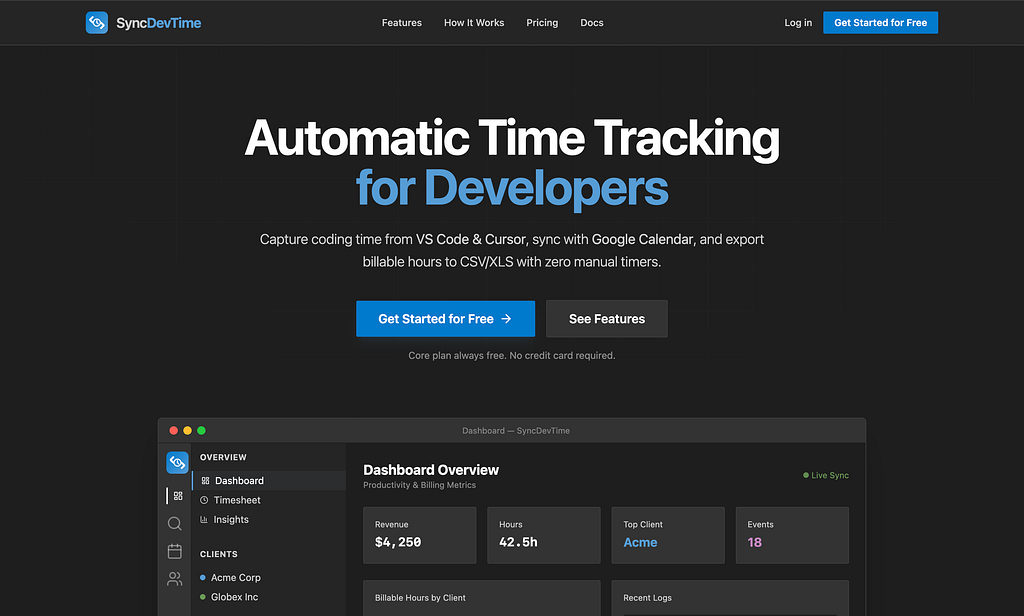Open the calendar icon in sidebar rail
Screen dimensions: 1024x616
[x=174, y=551]
